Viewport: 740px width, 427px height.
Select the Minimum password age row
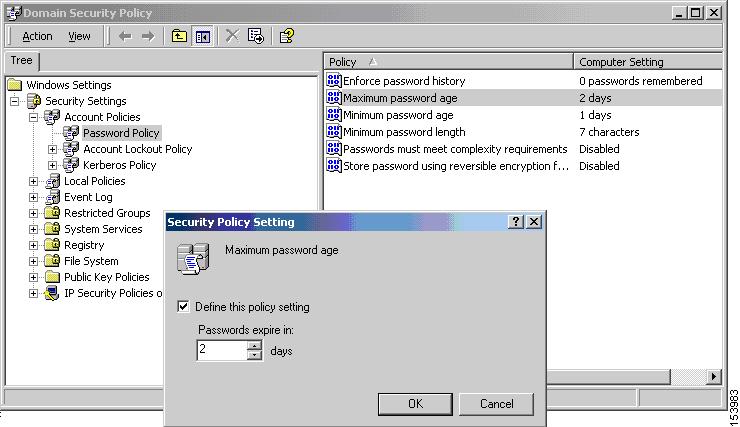tap(523, 115)
